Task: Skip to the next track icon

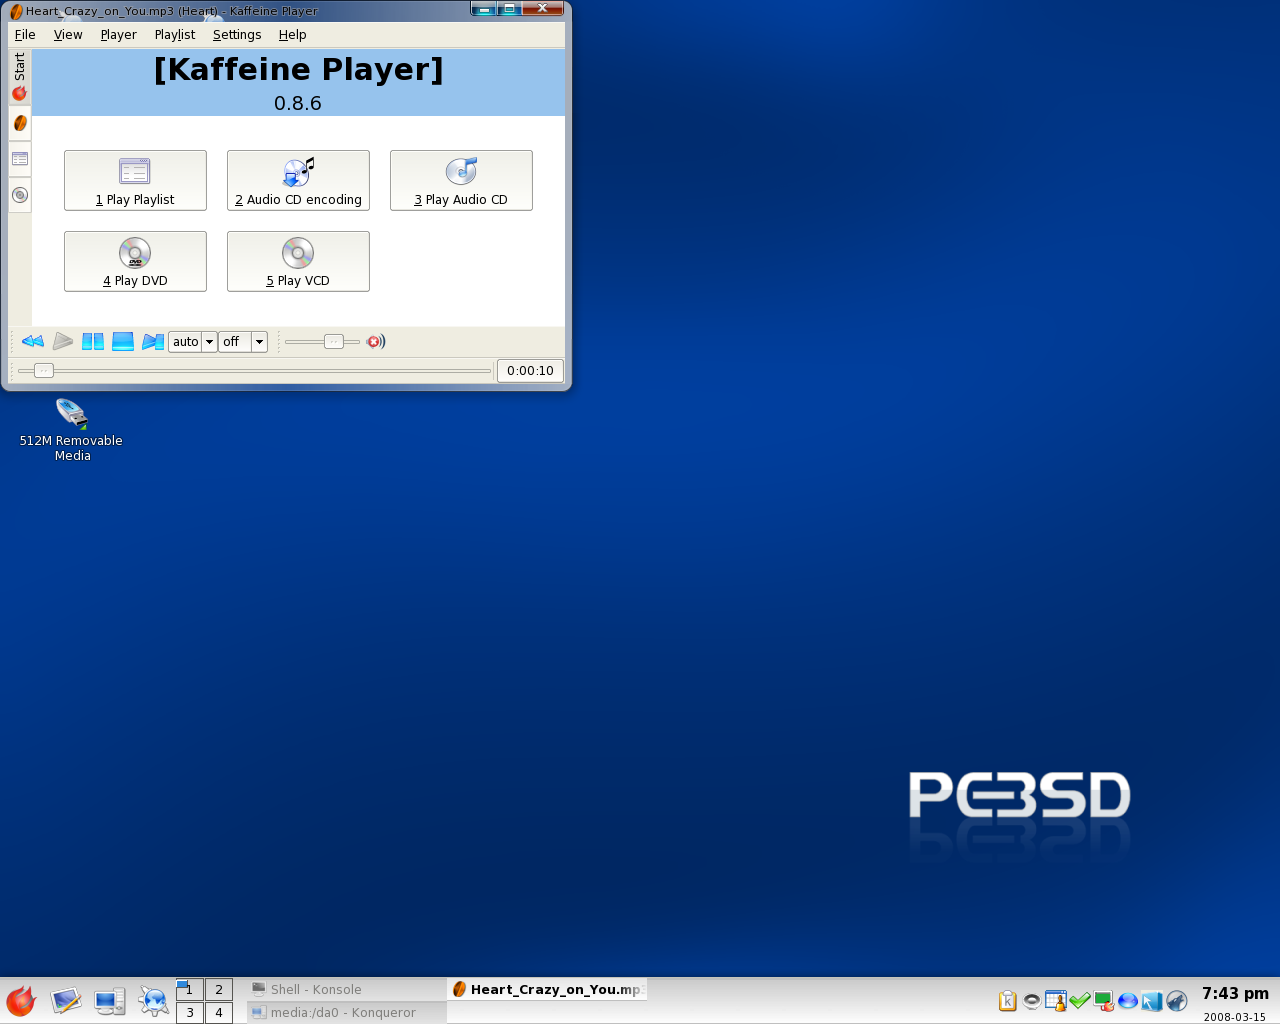Action: (153, 342)
